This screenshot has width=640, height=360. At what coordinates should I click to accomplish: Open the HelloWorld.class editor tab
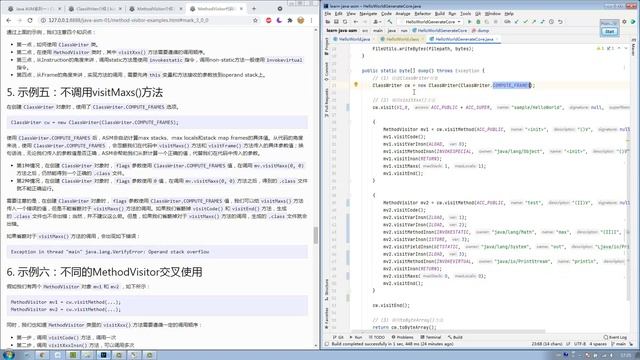402,39
